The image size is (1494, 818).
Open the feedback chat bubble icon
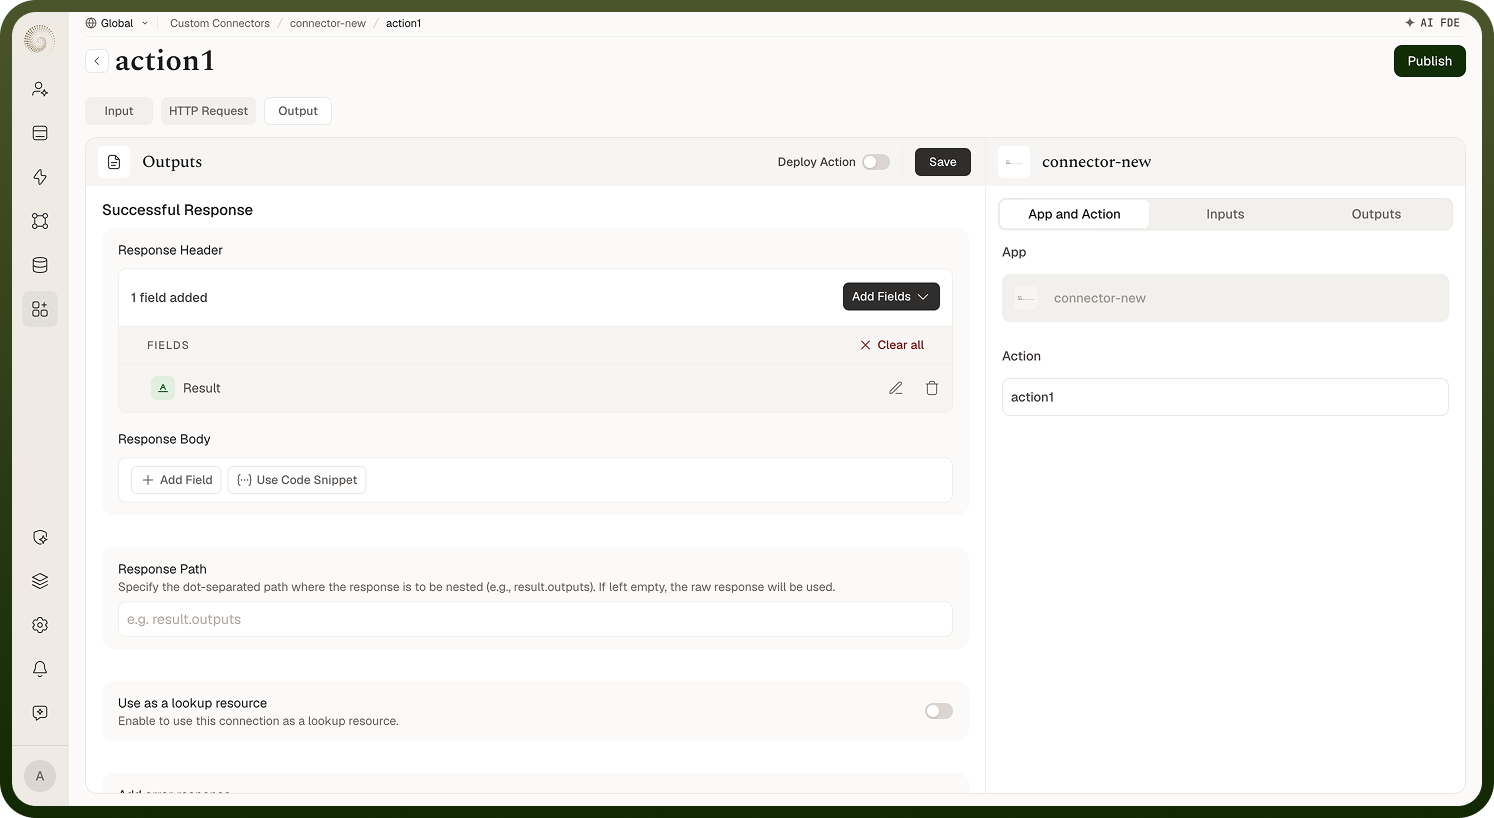click(x=40, y=713)
